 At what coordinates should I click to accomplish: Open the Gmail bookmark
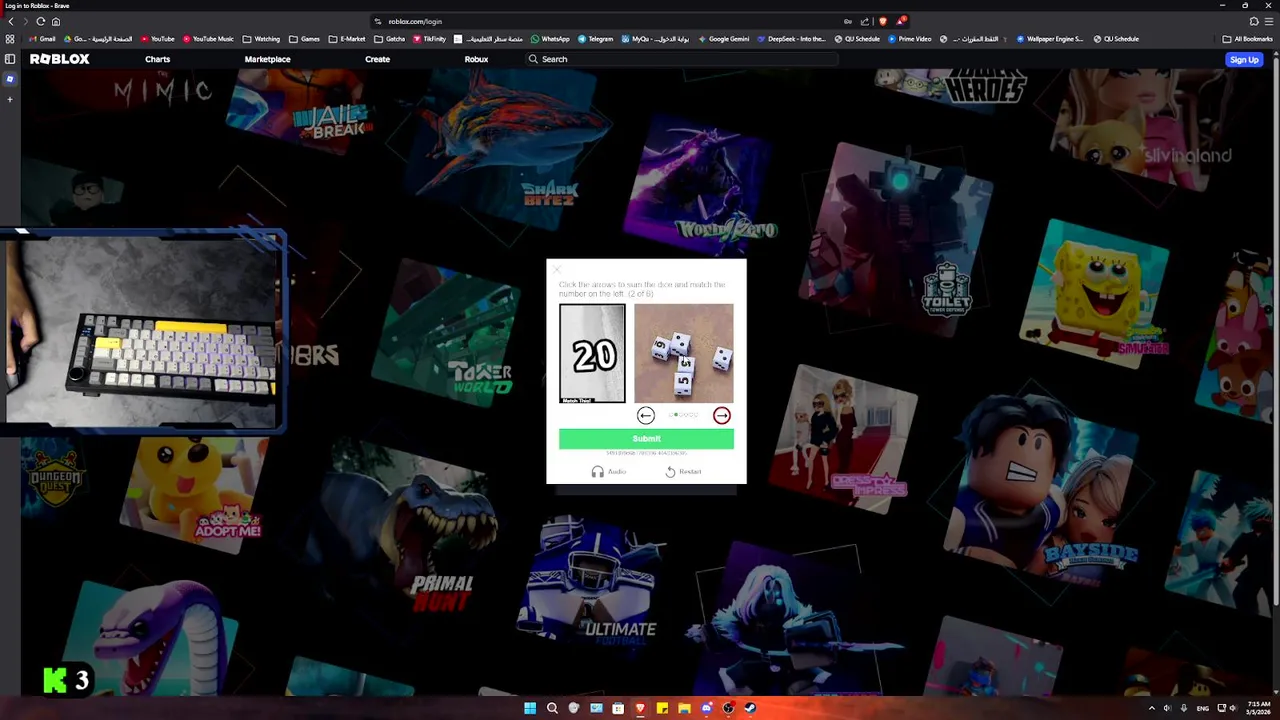click(x=41, y=39)
